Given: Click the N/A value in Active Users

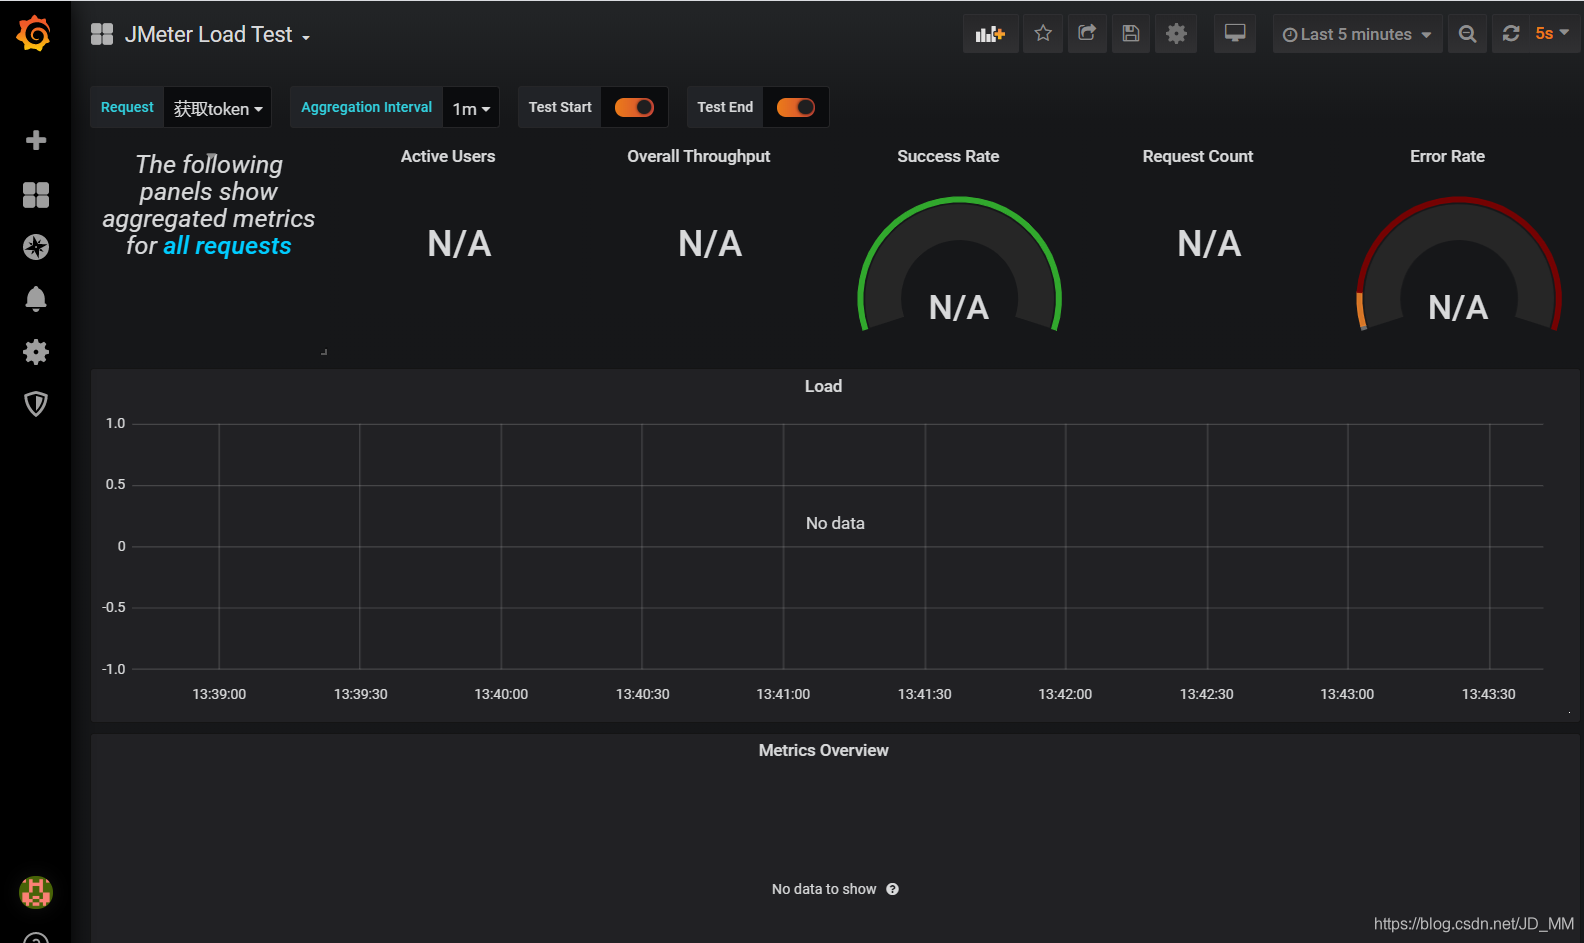Looking at the screenshot, I should (459, 243).
